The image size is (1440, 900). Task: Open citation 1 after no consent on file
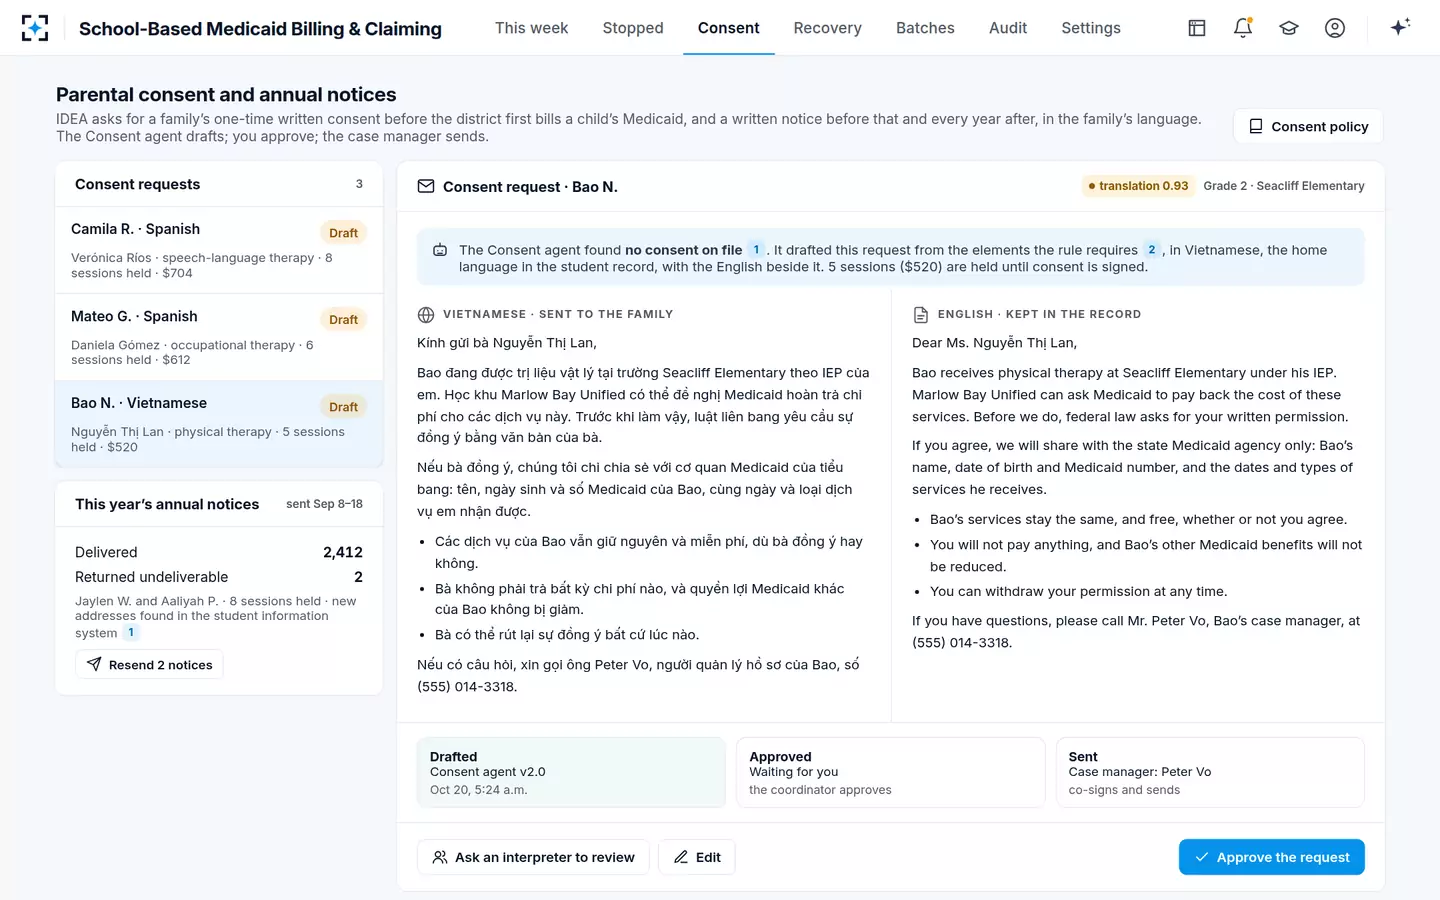756,249
